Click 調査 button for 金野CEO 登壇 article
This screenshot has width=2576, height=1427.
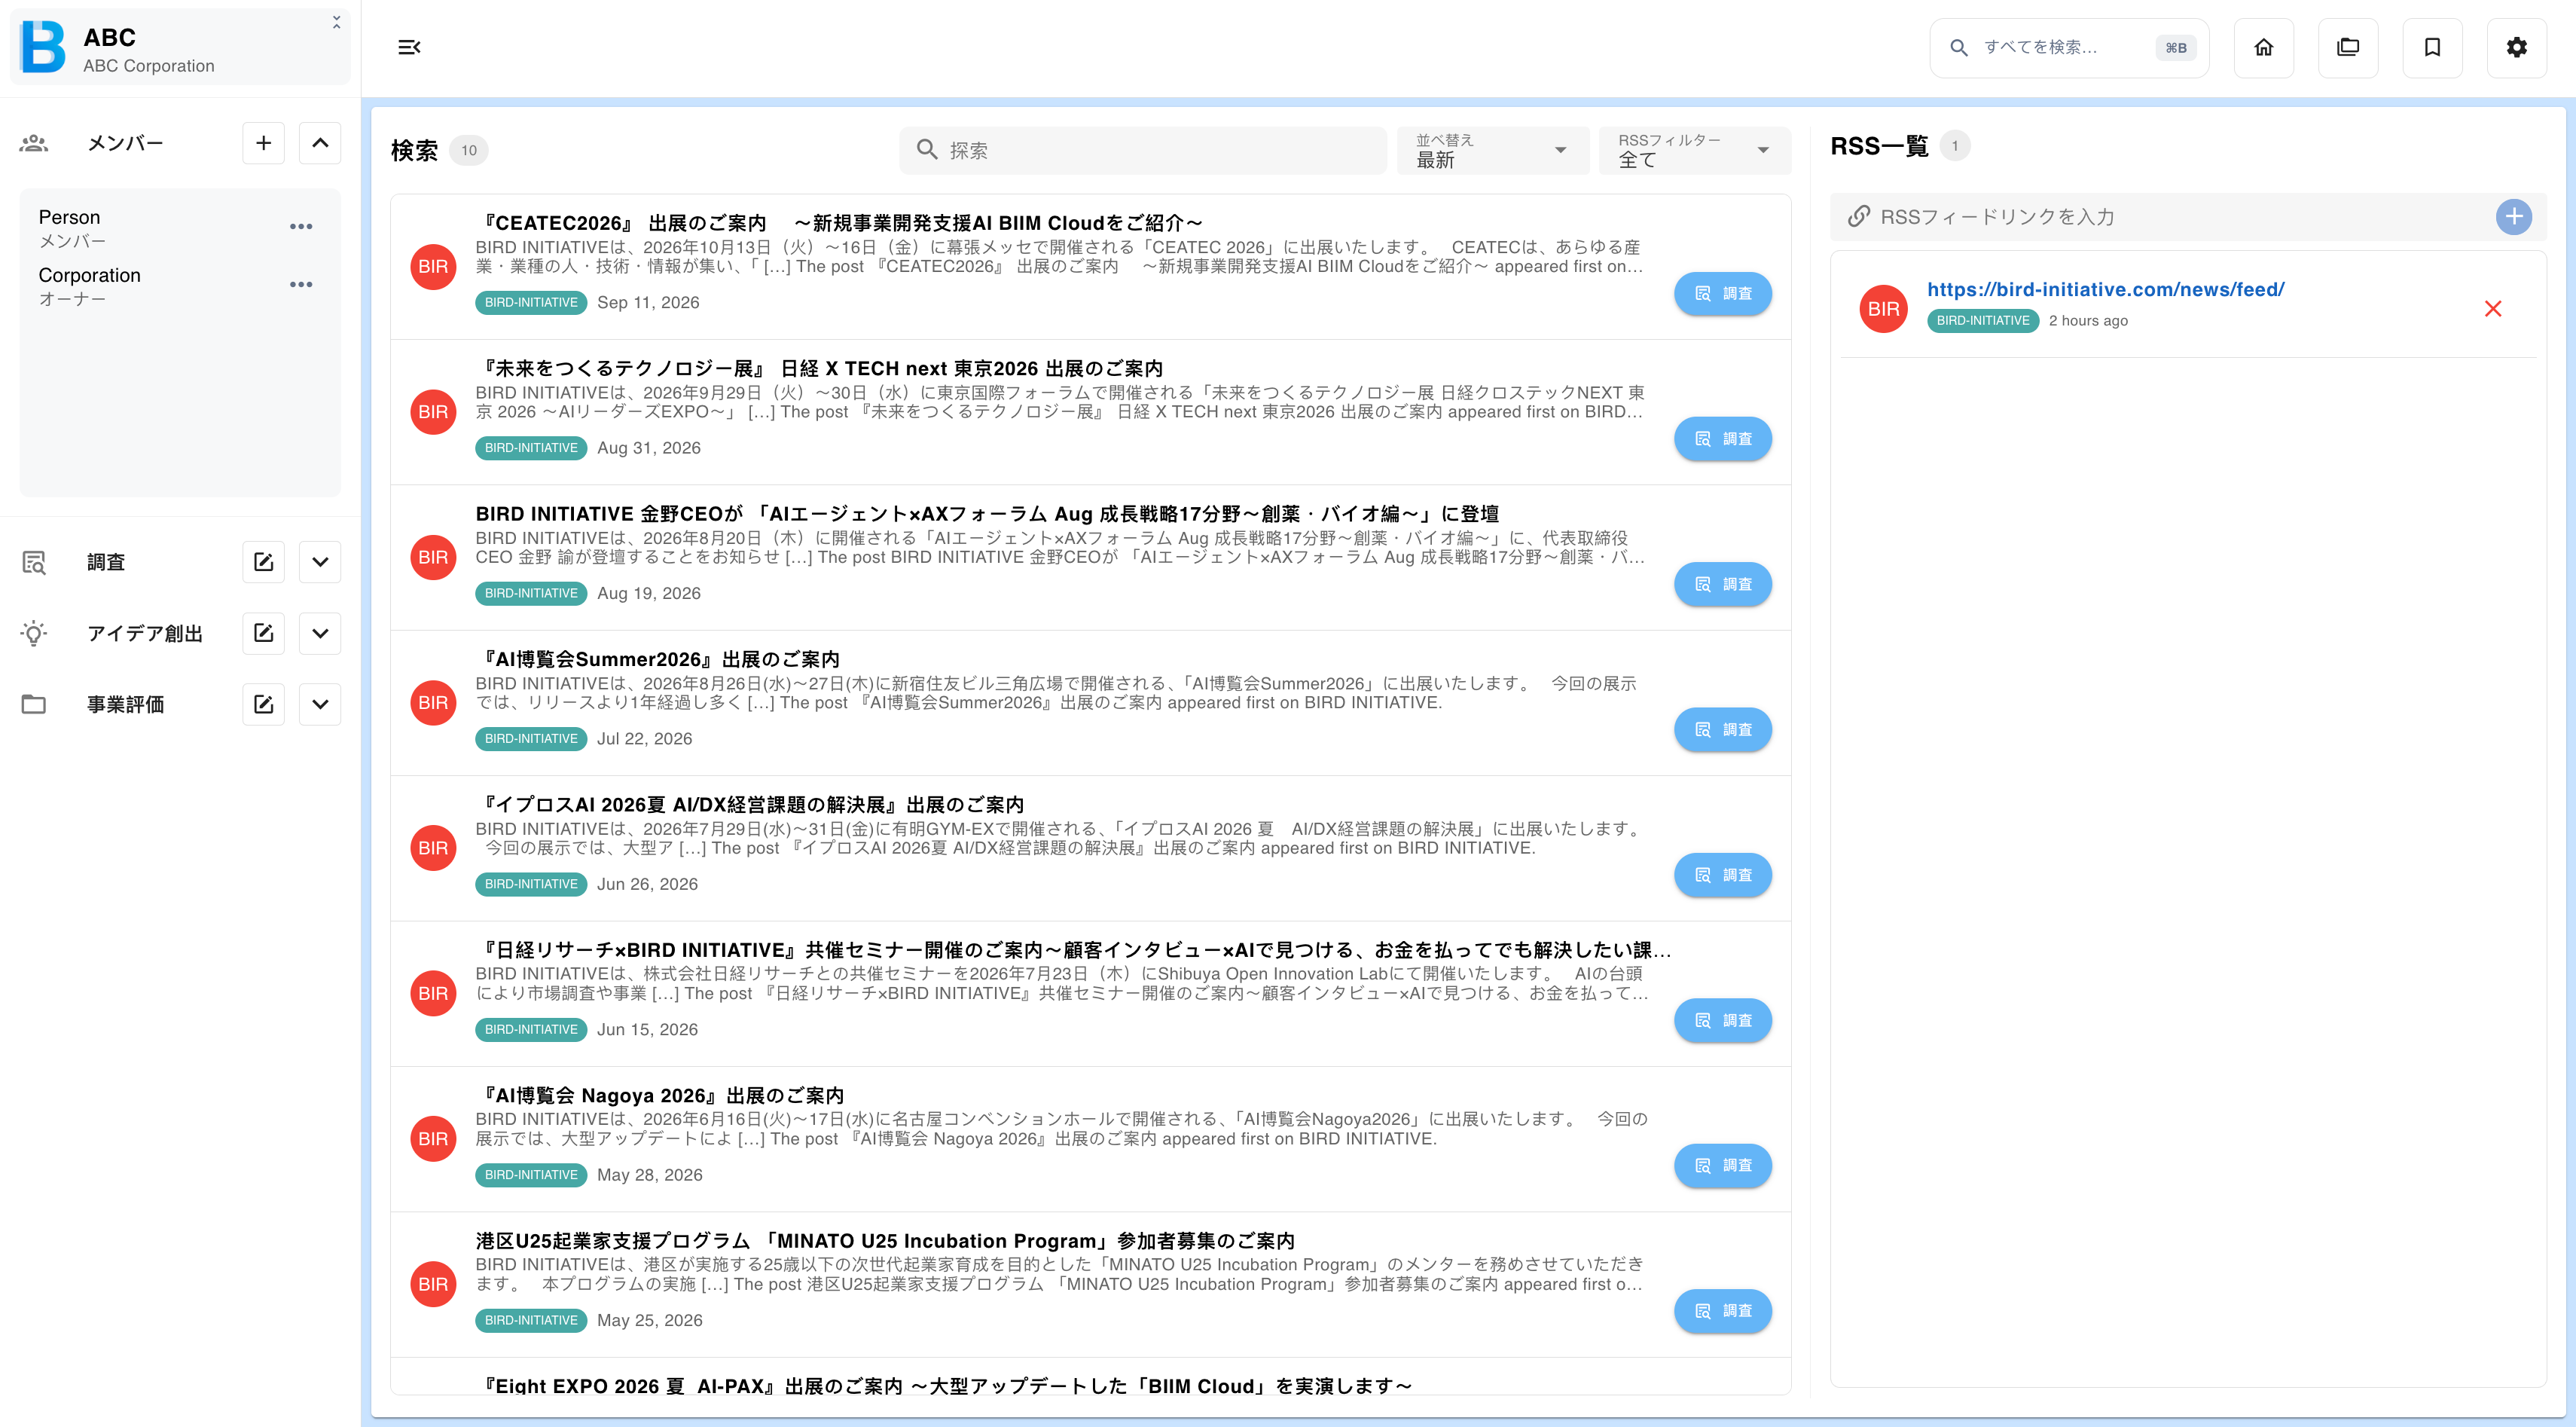coord(1723,584)
